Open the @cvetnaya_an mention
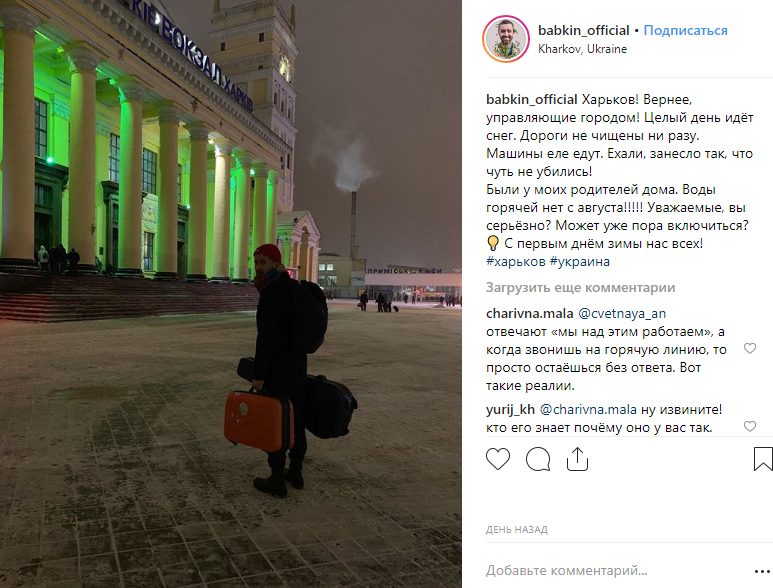This screenshot has width=773, height=588. coord(622,313)
